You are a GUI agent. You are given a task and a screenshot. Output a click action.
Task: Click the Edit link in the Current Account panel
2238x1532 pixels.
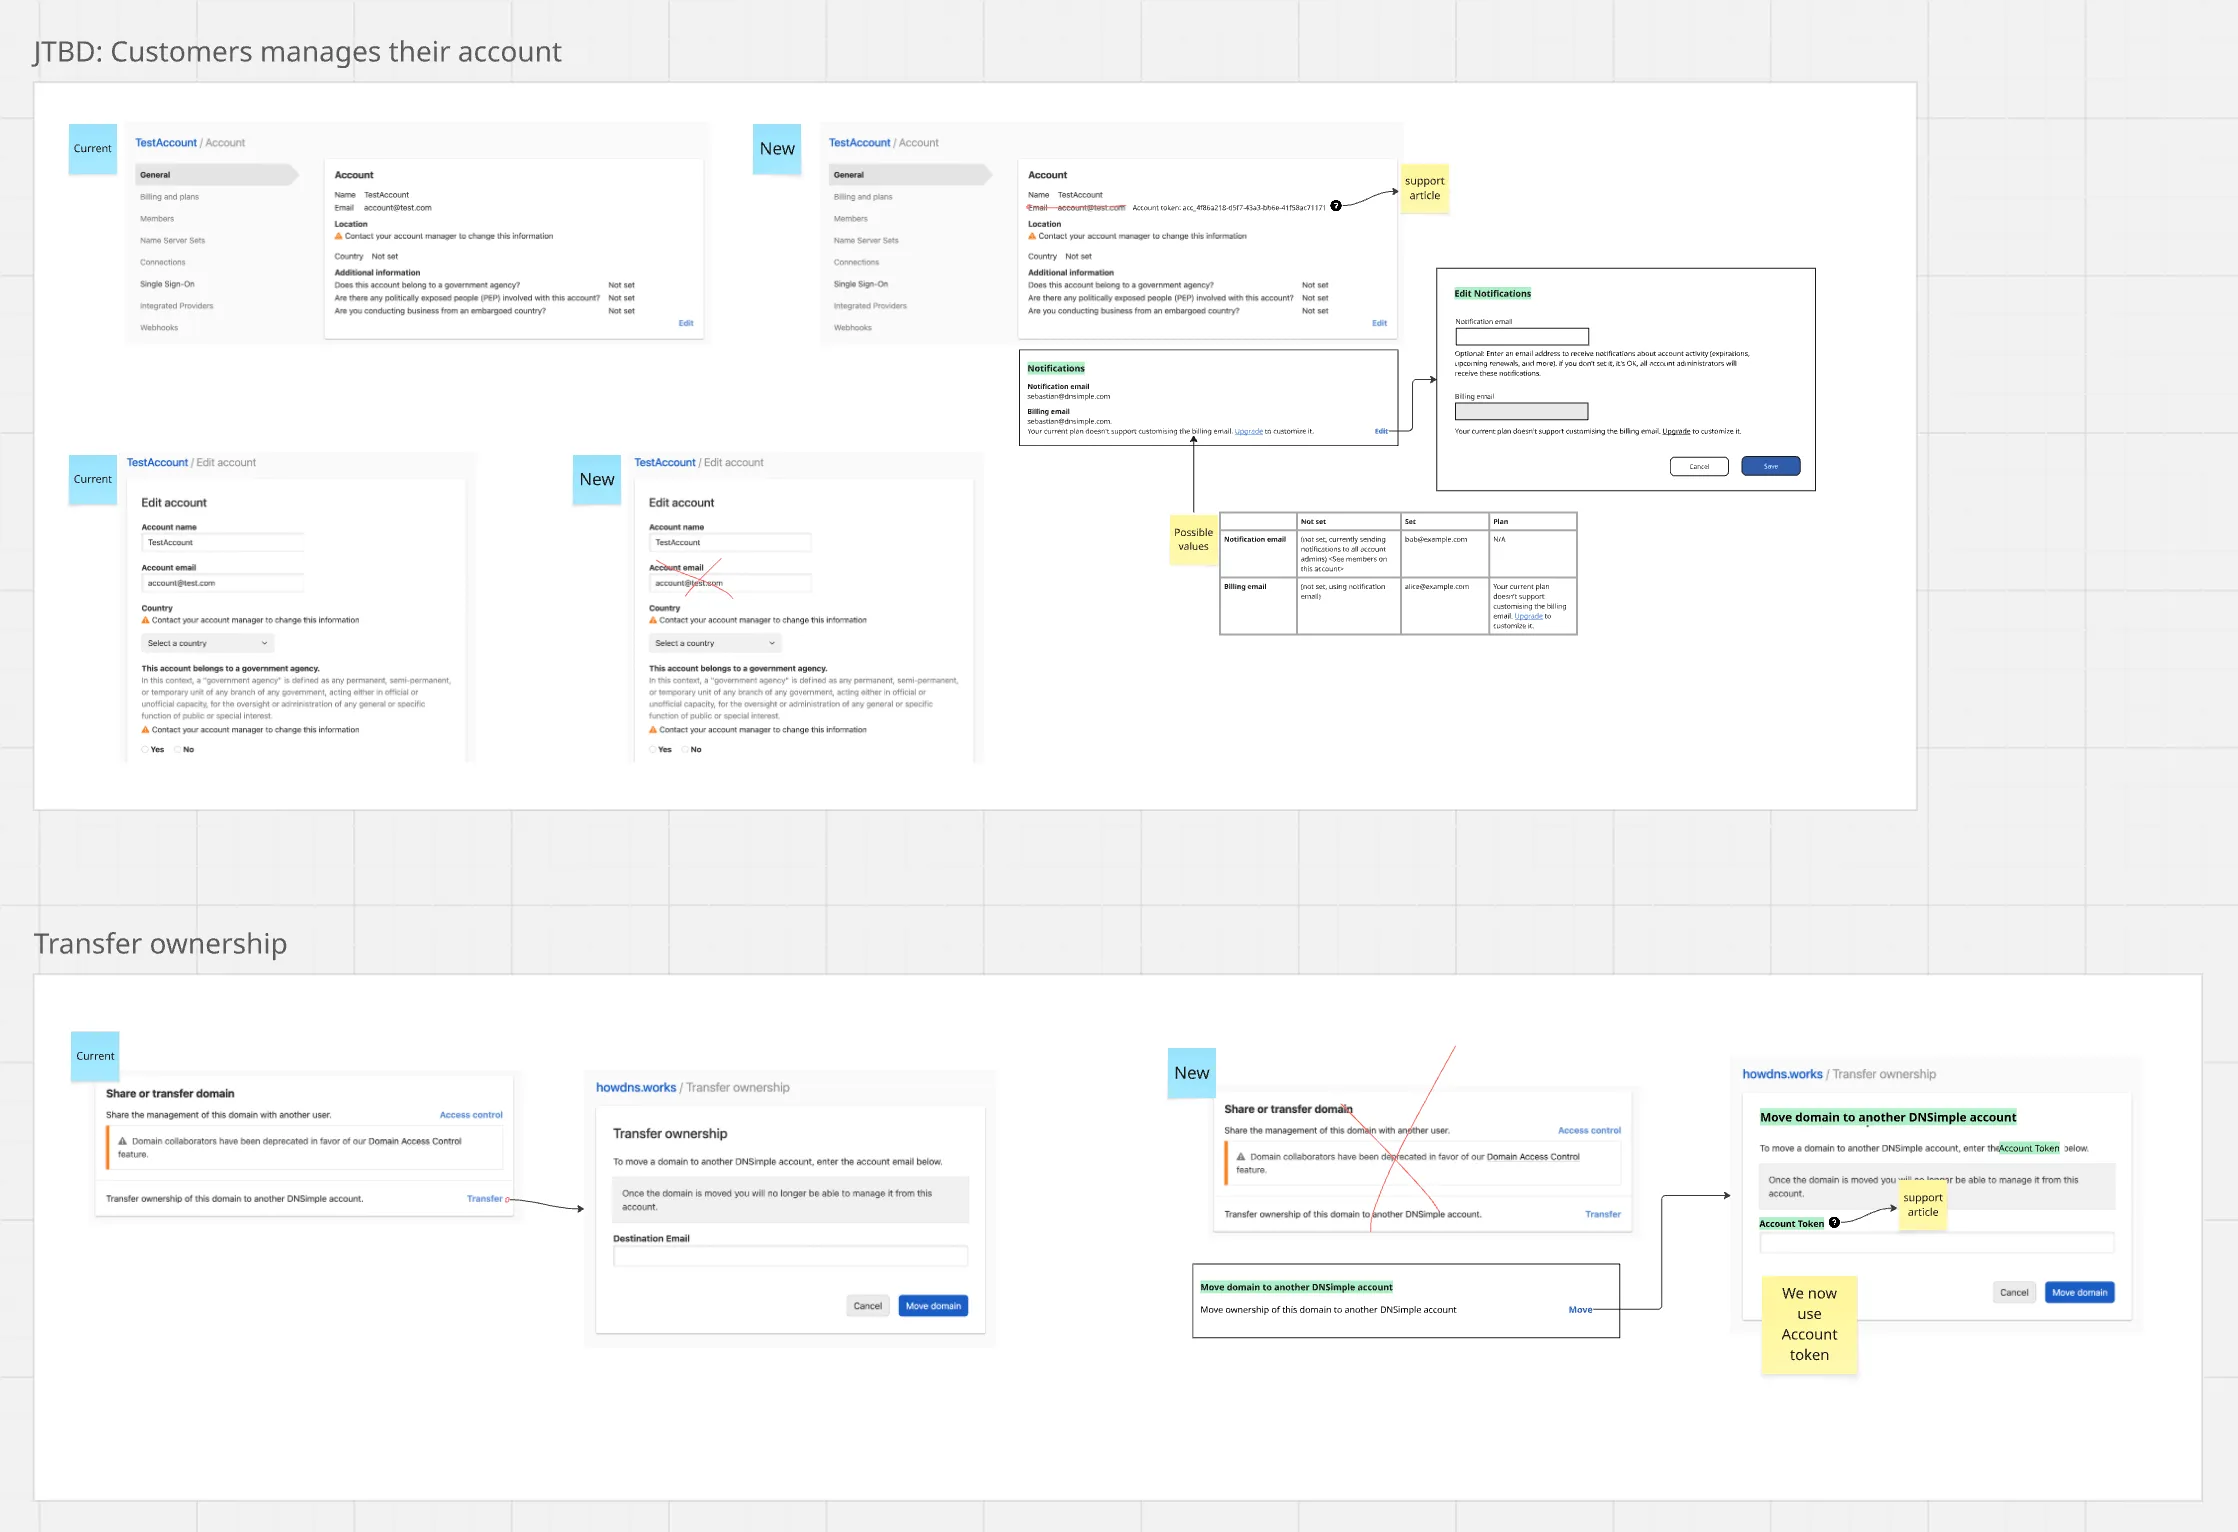click(x=686, y=323)
